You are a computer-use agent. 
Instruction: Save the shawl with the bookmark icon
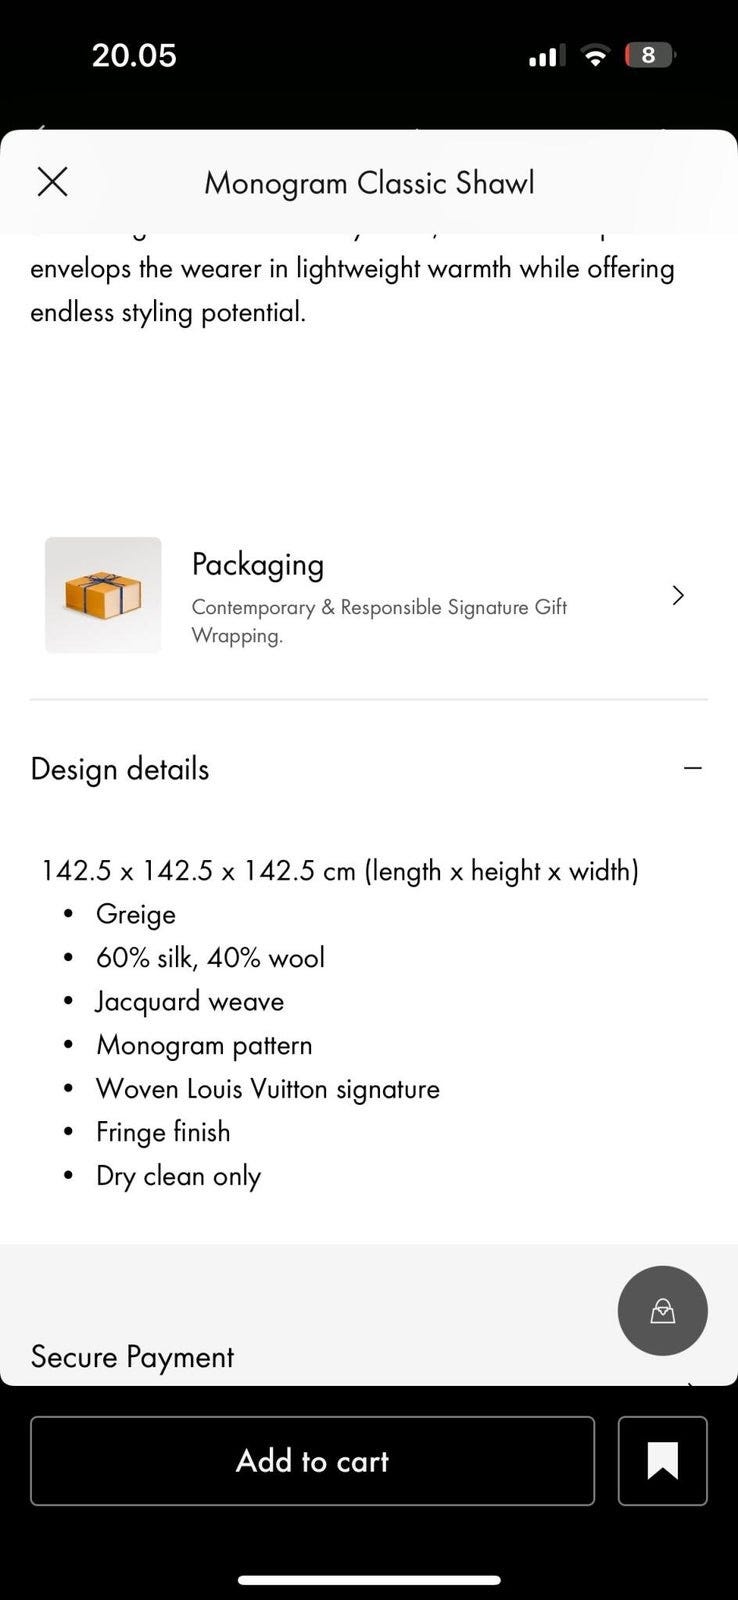[x=662, y=1461]
